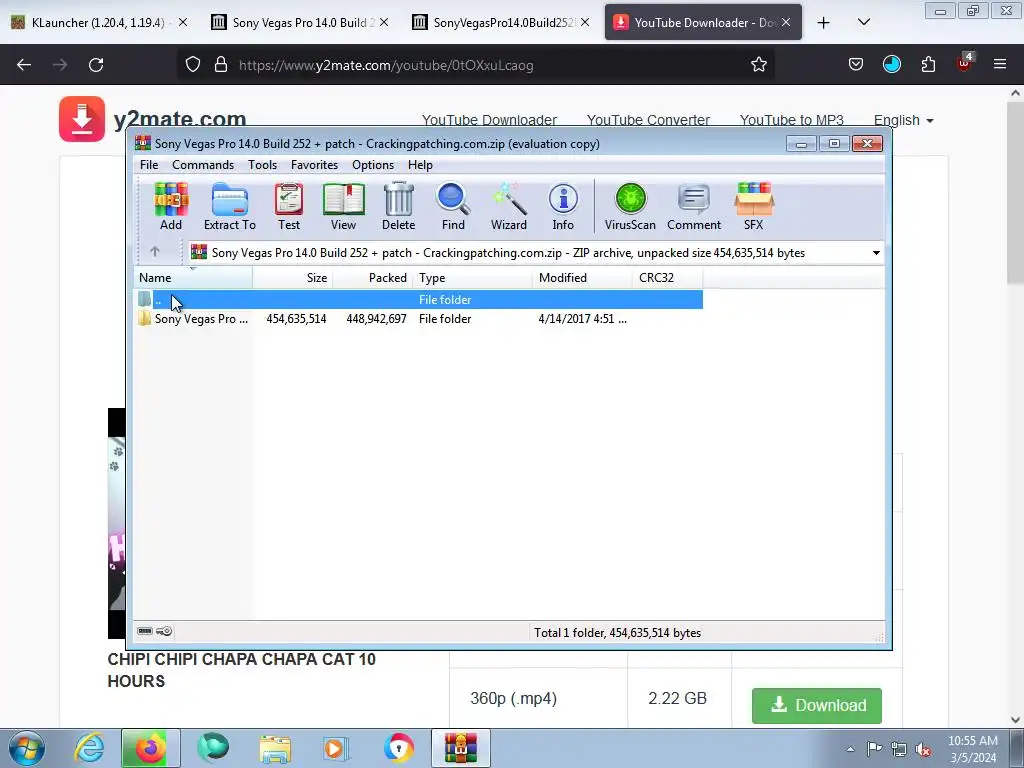Click the Delete trash can icon
Image resolution: width=1024 pixels, height=768 pixels.
click(x=398, y=206)
